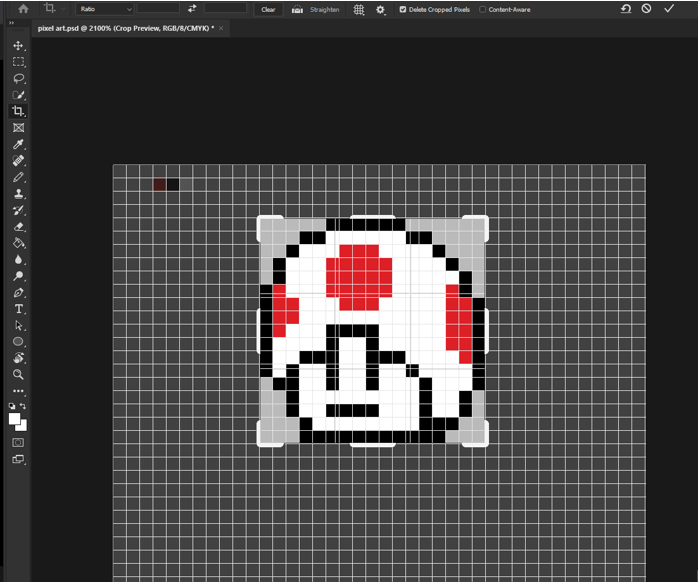Viewport: 699px width, 582px height.
Task: Enable Content-Aware checkbox
Action: click(483, 9)
